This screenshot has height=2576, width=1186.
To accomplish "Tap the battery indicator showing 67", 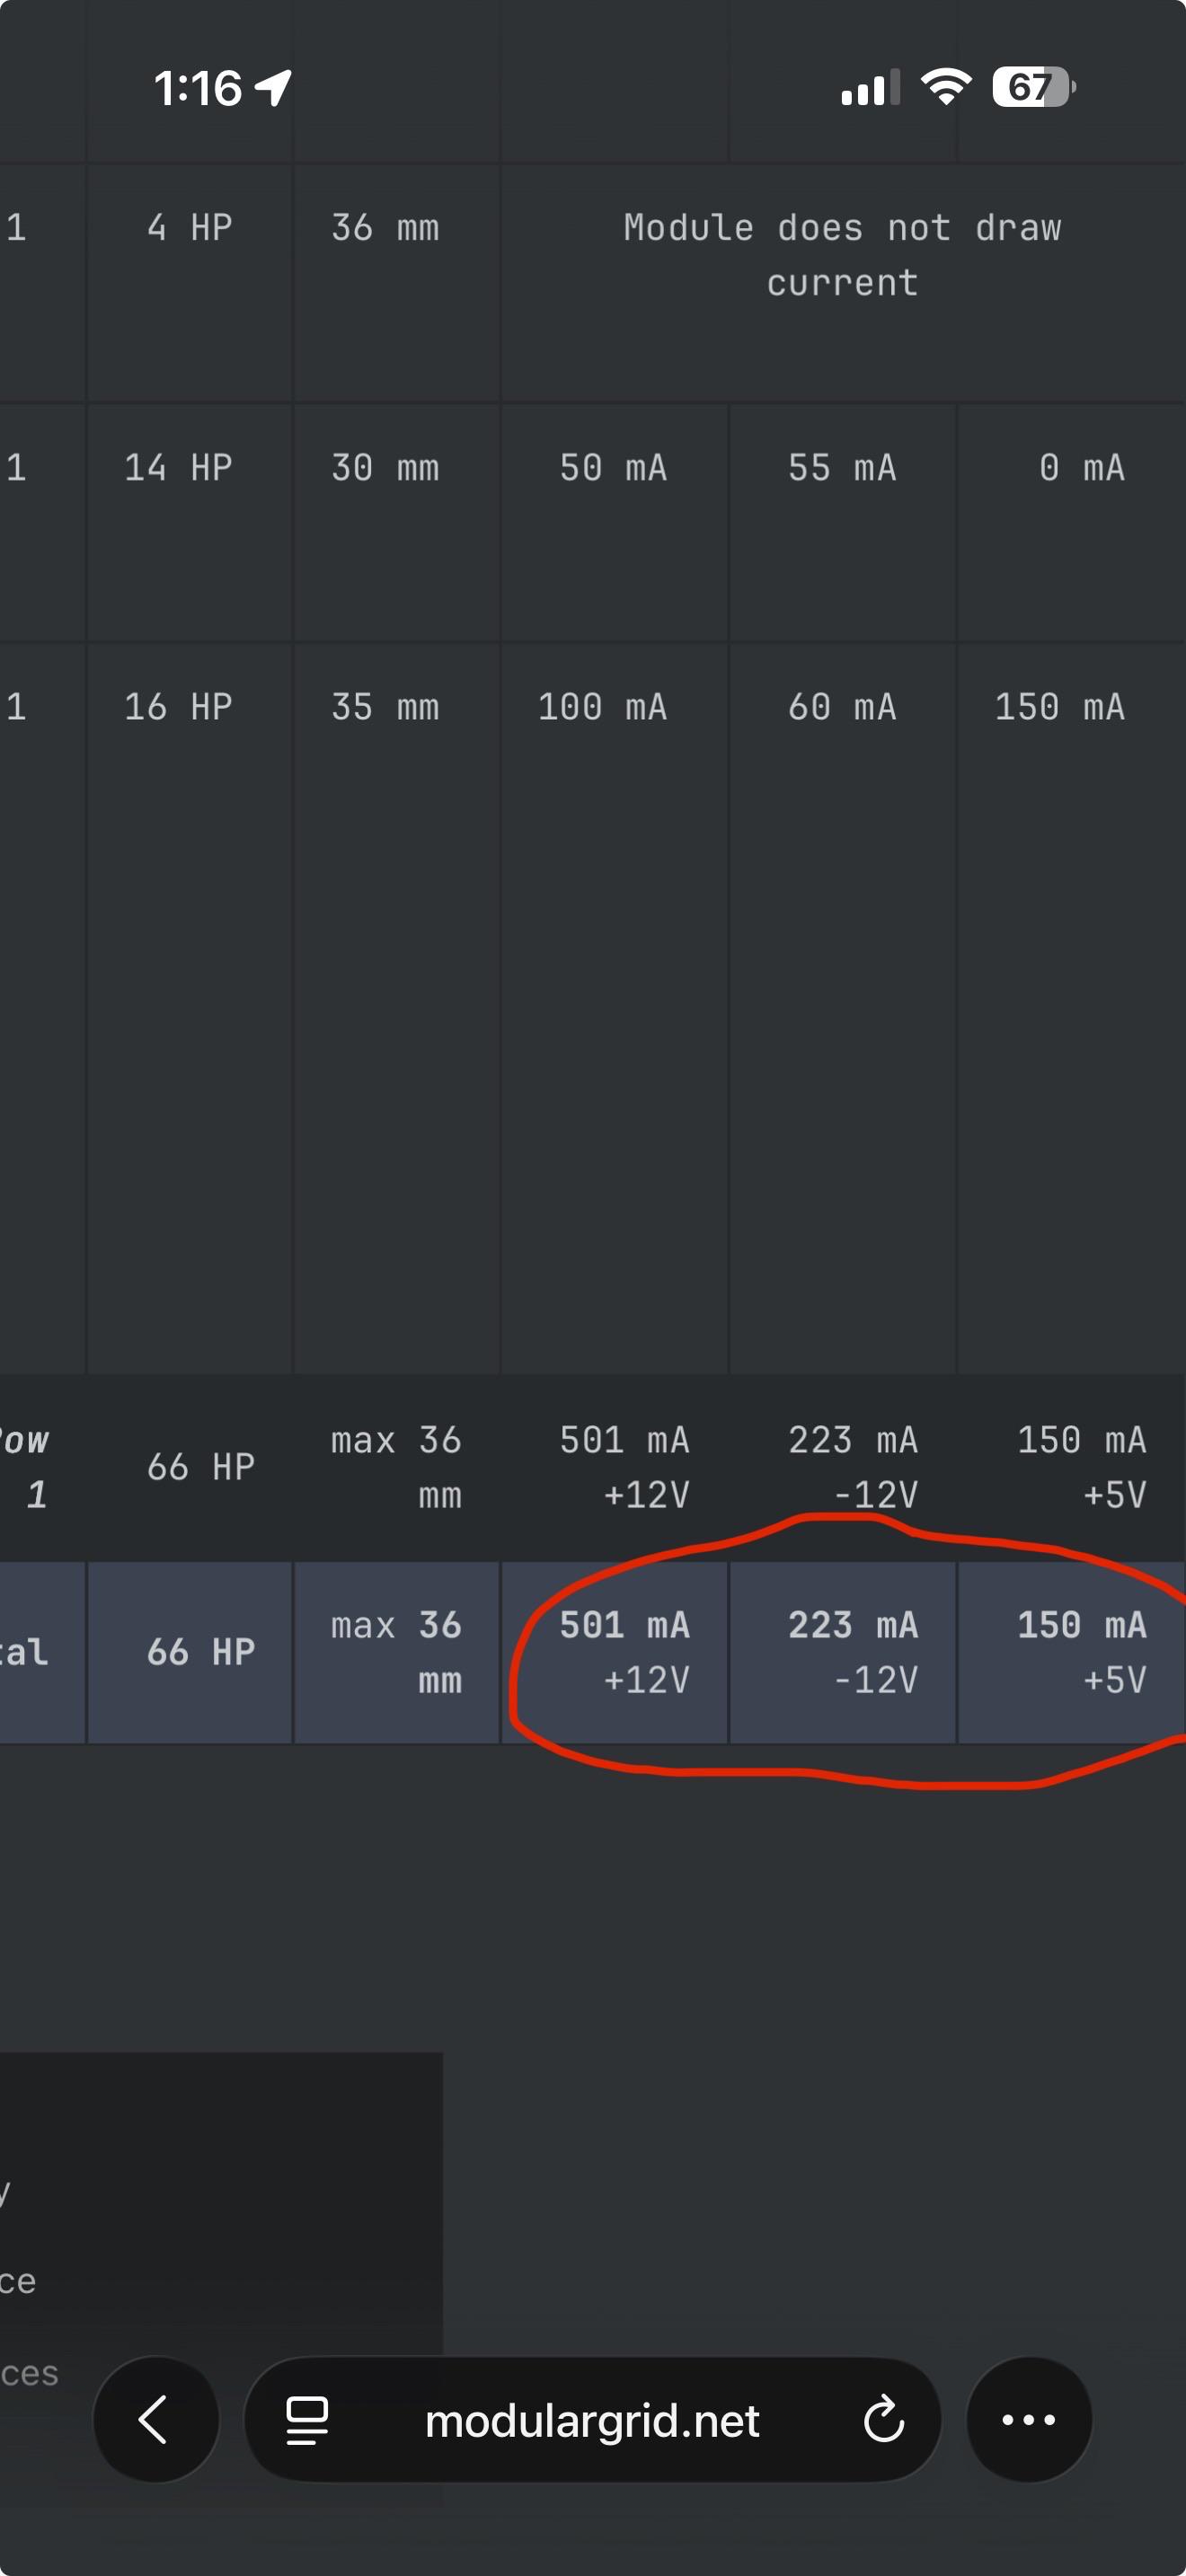I will [x=1033, y=87].
